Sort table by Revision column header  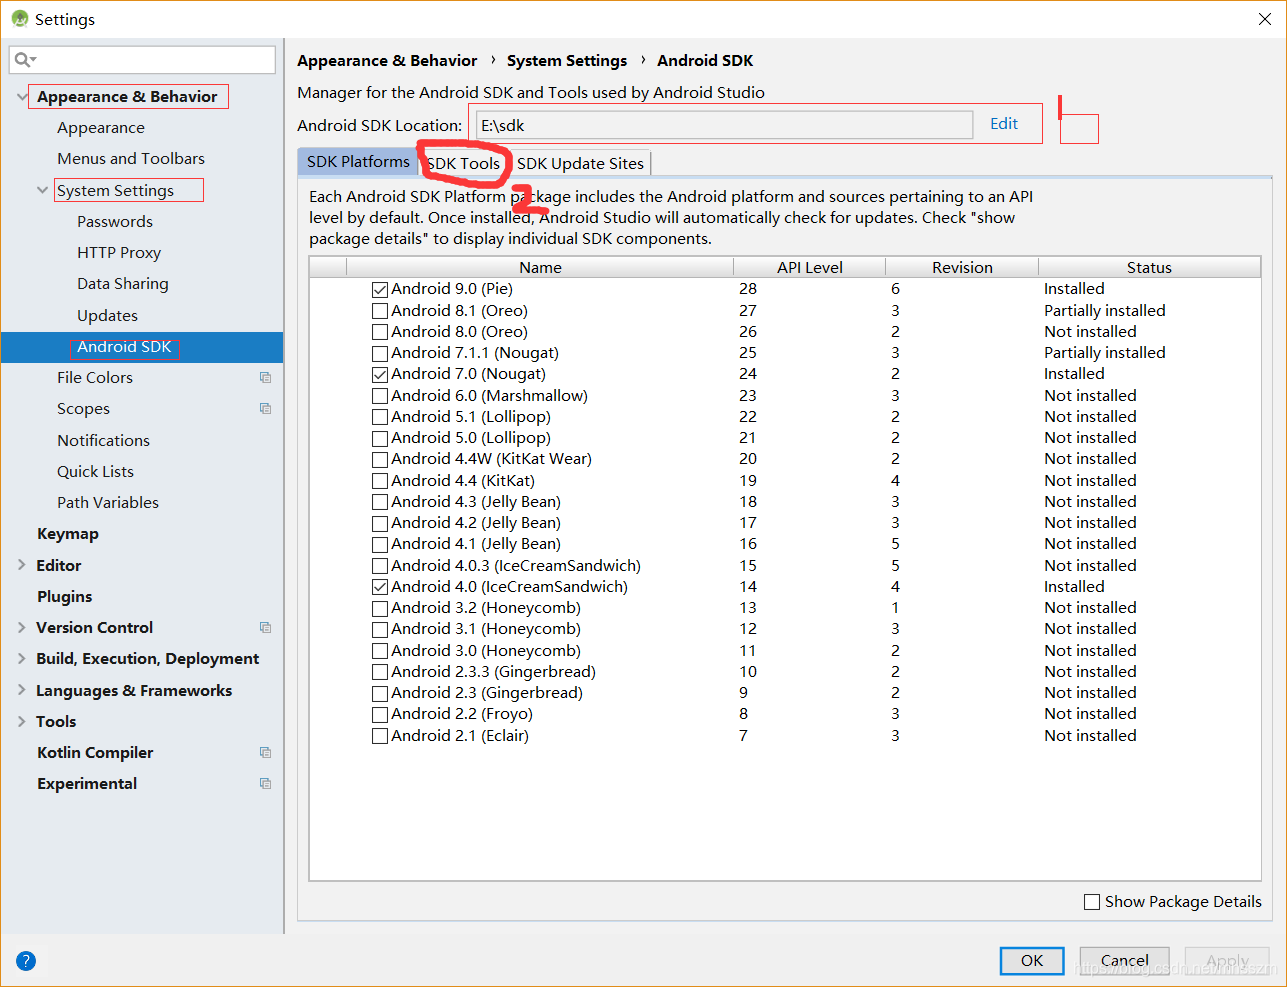pyautogui.click(x=962, y=267)
